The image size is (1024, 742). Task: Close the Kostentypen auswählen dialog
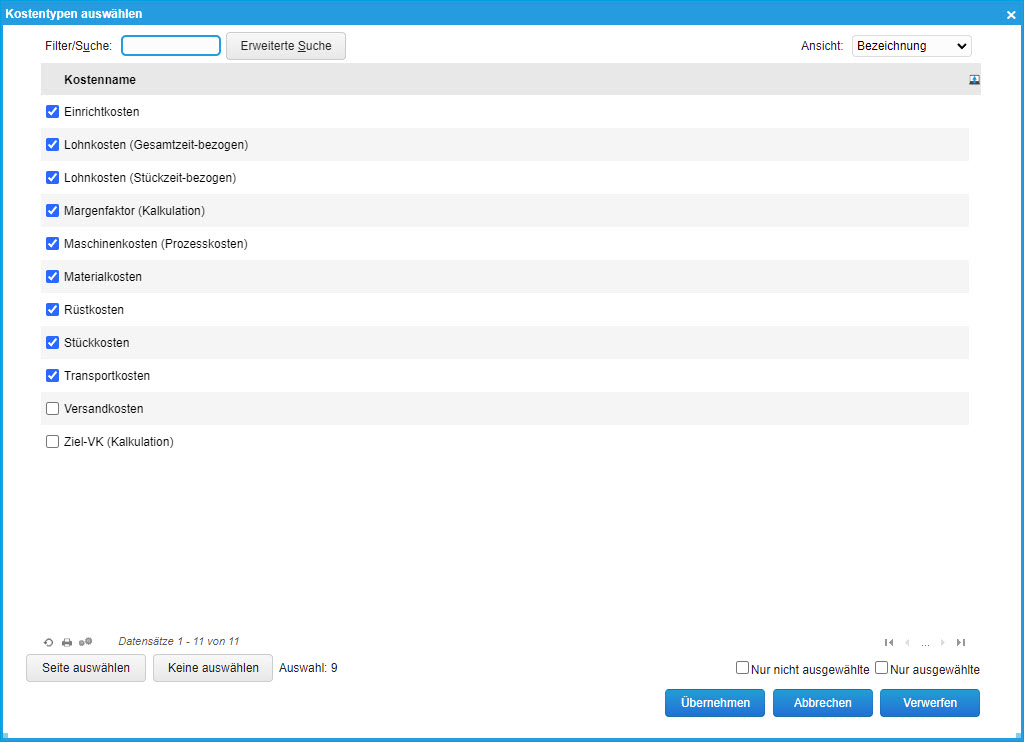[x=1011, y=15]
